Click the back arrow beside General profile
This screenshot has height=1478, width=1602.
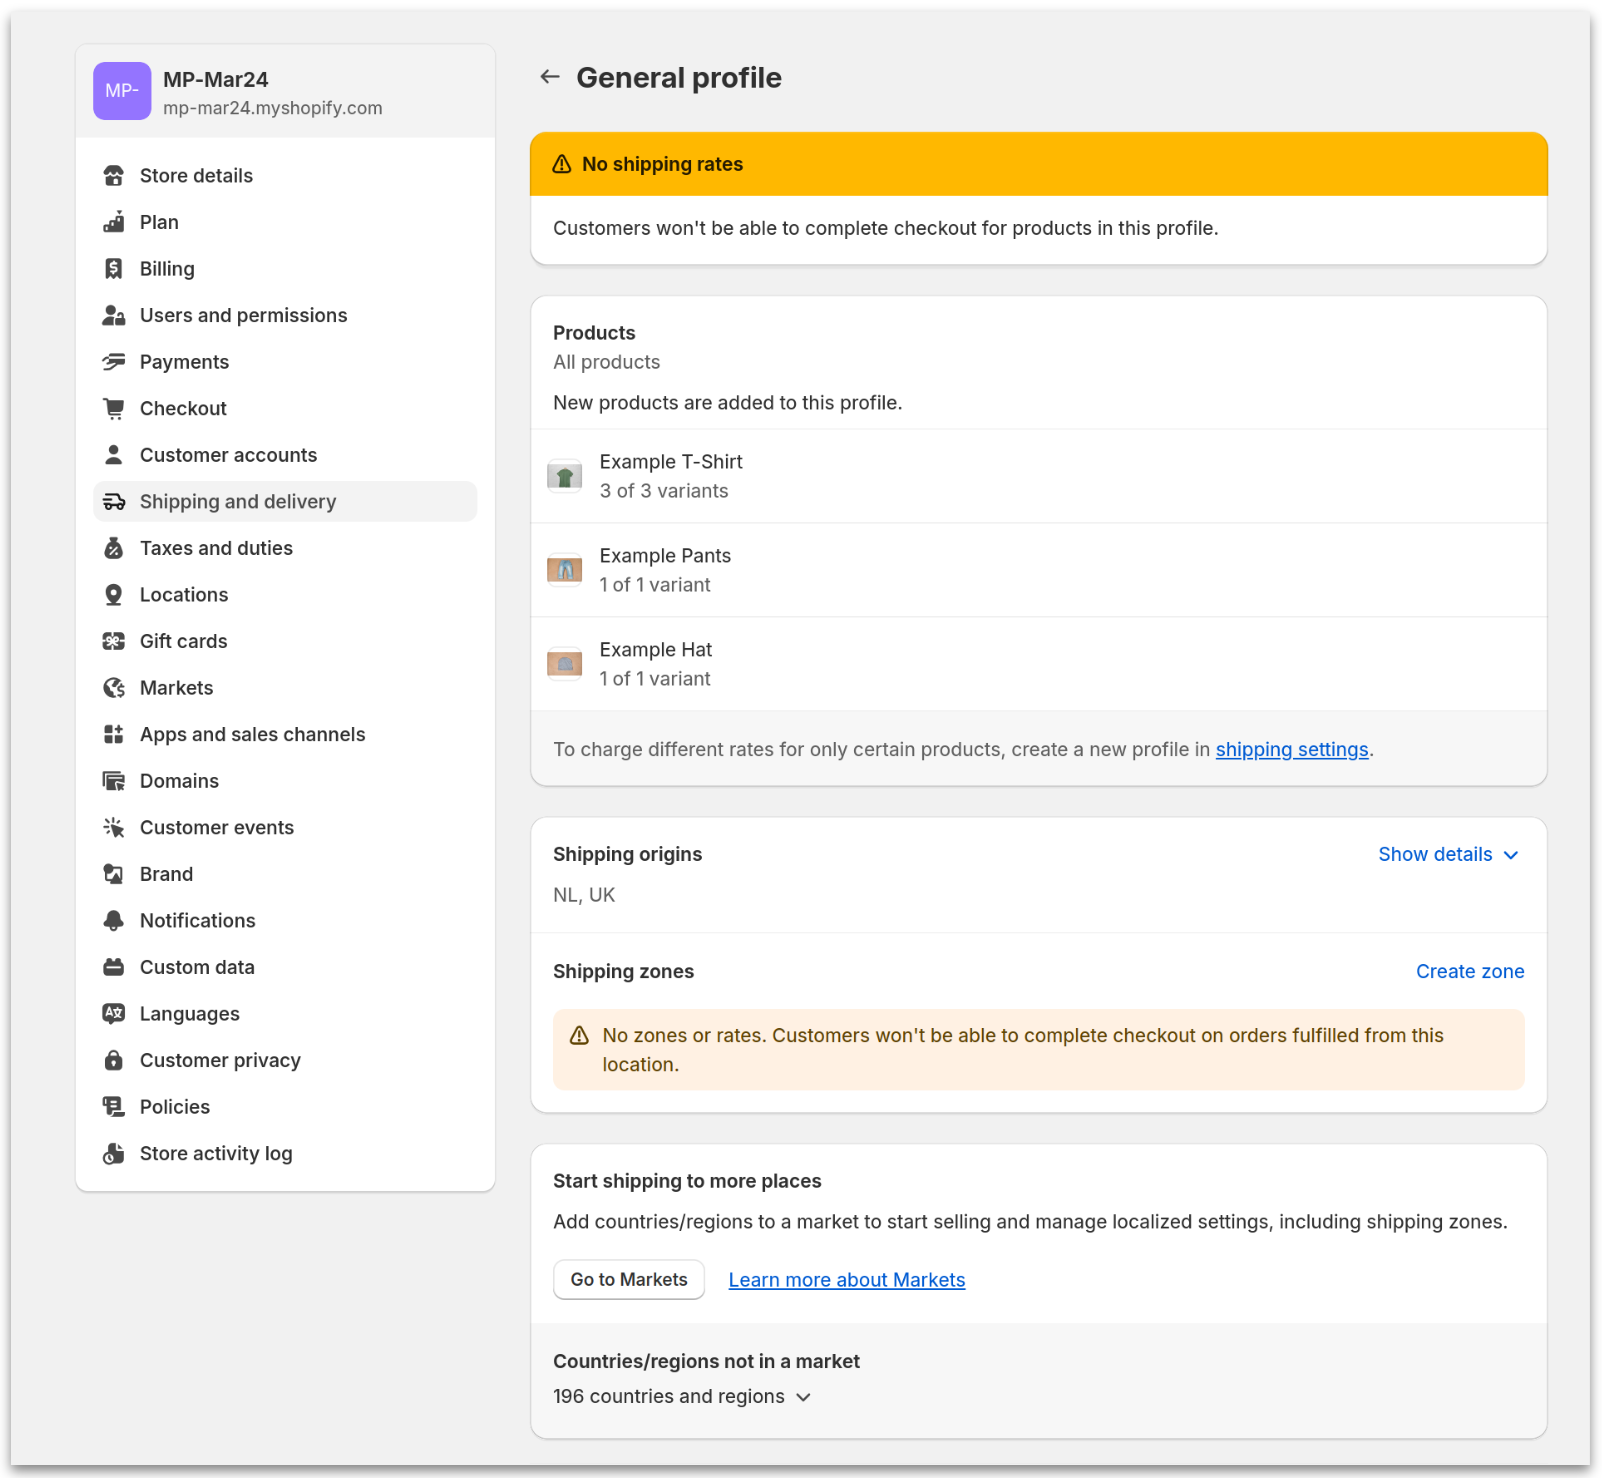549,76
